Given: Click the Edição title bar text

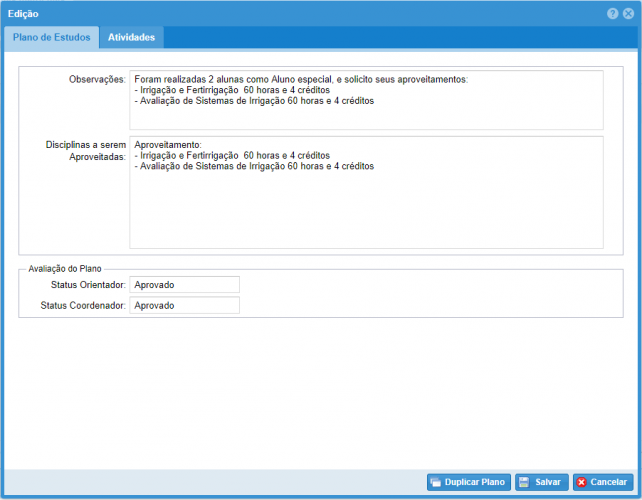Looking at the screenshot, I should click(x=23, y=13).
